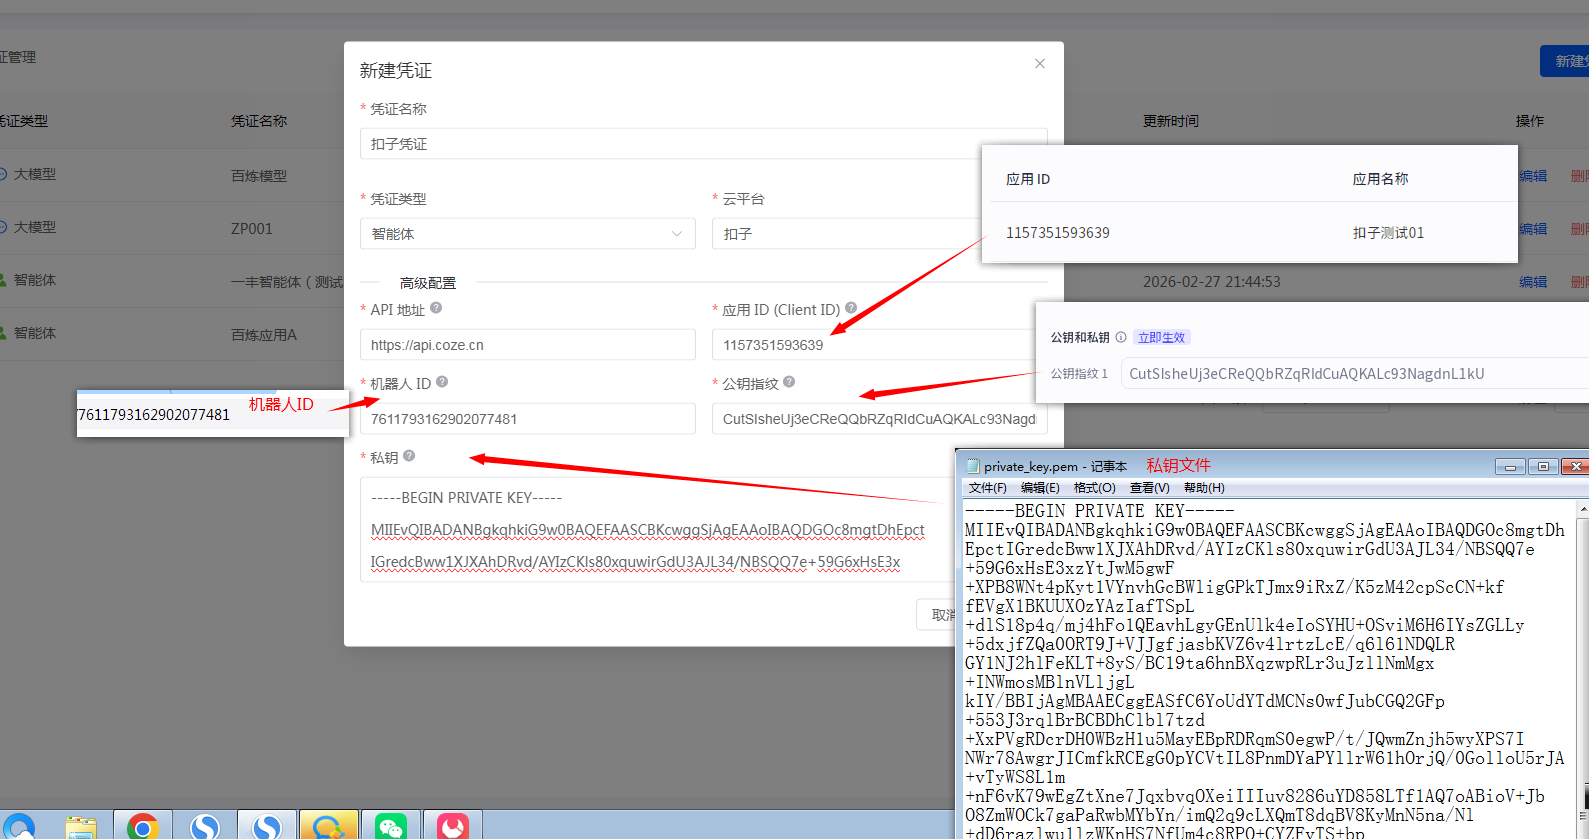The height and width of the screenshot is (839, 1589).
Task: Click the API 地址 input field
Action: (x=527, y=345)
